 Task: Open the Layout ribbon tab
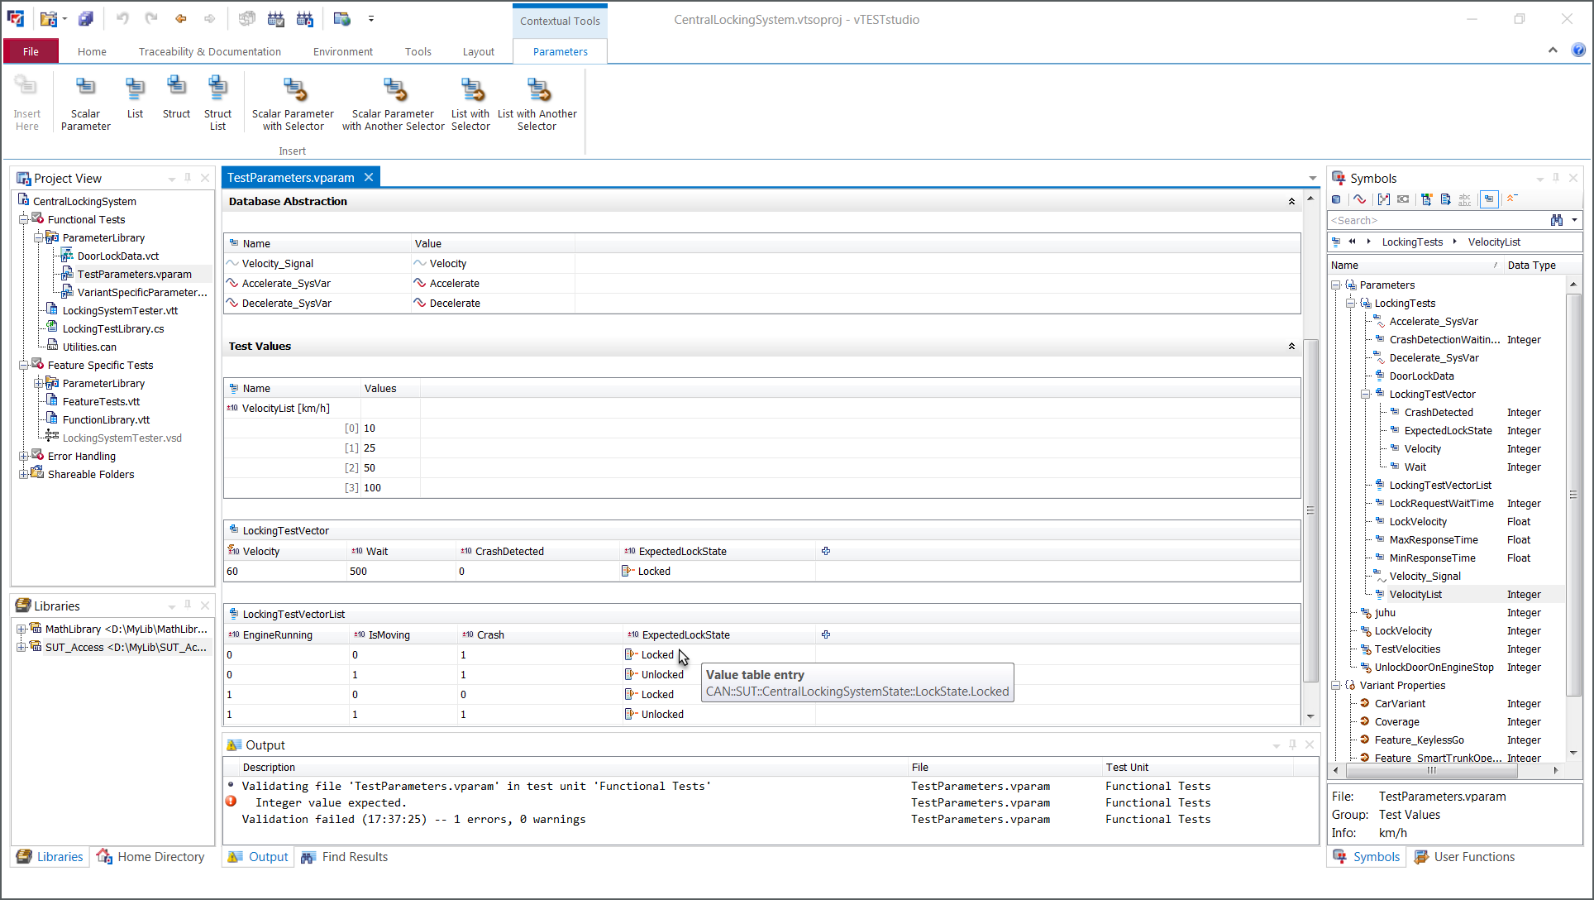point(478,51)
